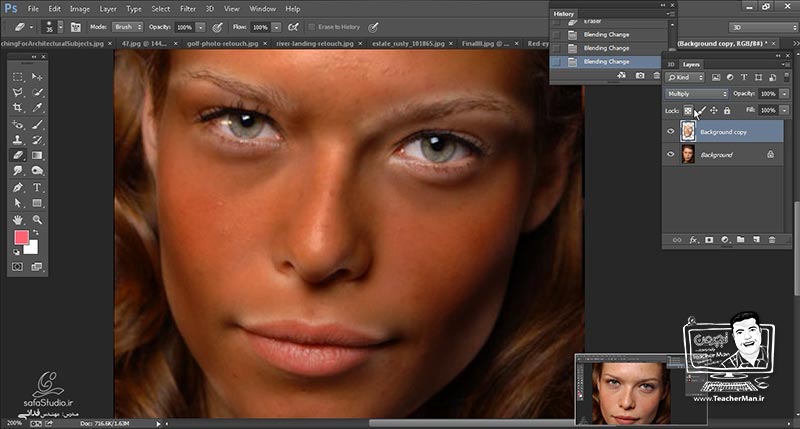Open layer Opacity slider dropdown
This screenshot has height=429, width=800.
[x=784, y=94]
